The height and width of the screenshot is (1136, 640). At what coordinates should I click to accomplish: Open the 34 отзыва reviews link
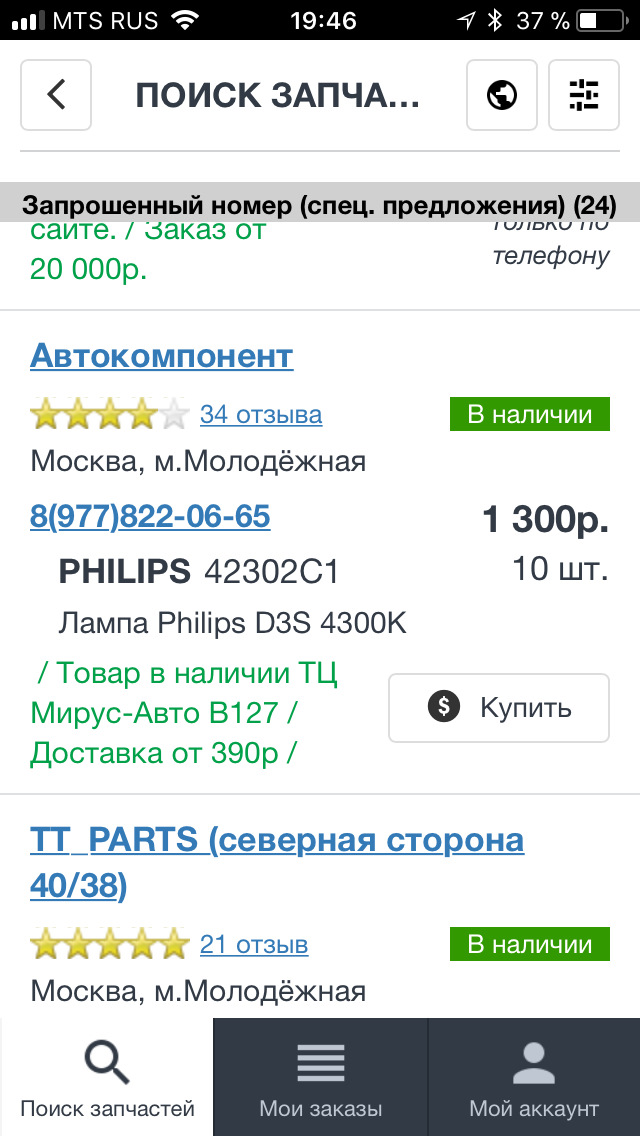pos(261,414)
